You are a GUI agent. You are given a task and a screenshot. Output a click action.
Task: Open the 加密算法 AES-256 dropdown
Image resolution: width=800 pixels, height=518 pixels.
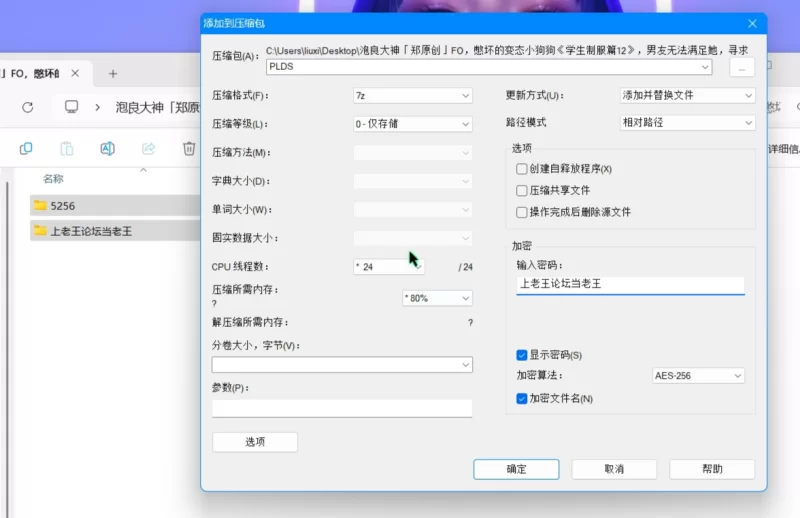(697, 376)
